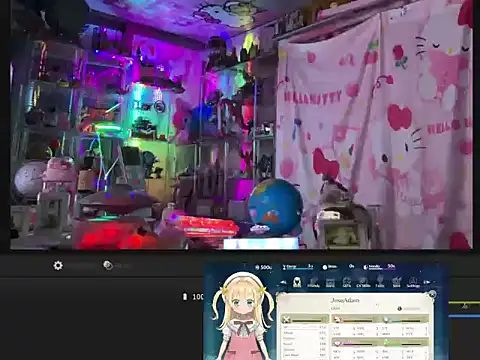Image resolution: width=480 pixels, height=360 pixels.
Task: Open the Talks tab in game menu
Action: [x=380, y=282]
